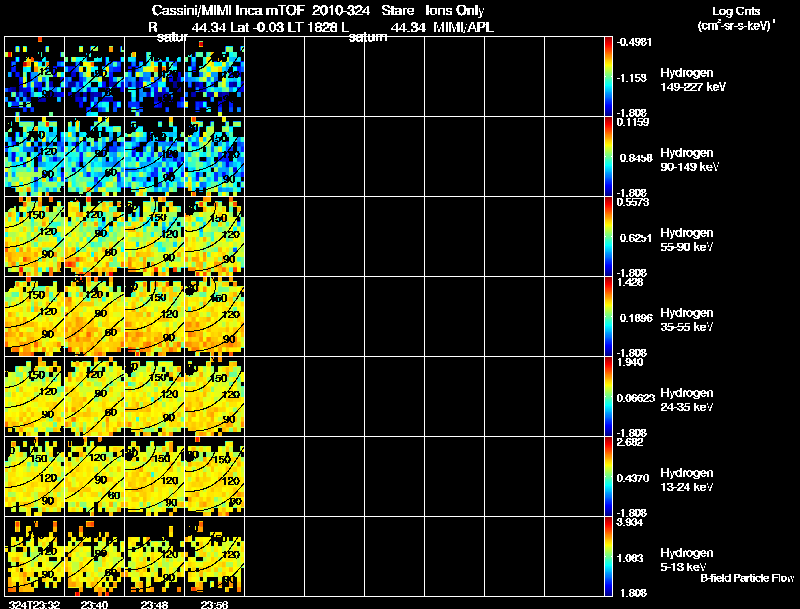Click the Hydrogen 90-149 keV color bar

pos(609,156)
